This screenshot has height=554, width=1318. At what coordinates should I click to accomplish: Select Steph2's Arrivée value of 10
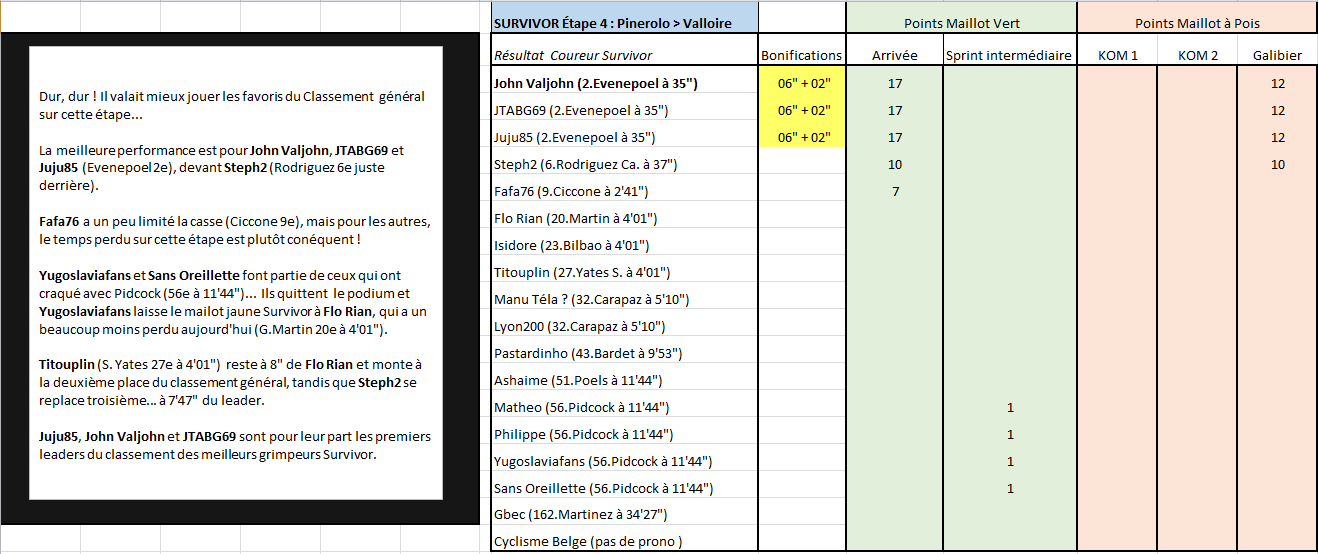[x=894, y=164]
